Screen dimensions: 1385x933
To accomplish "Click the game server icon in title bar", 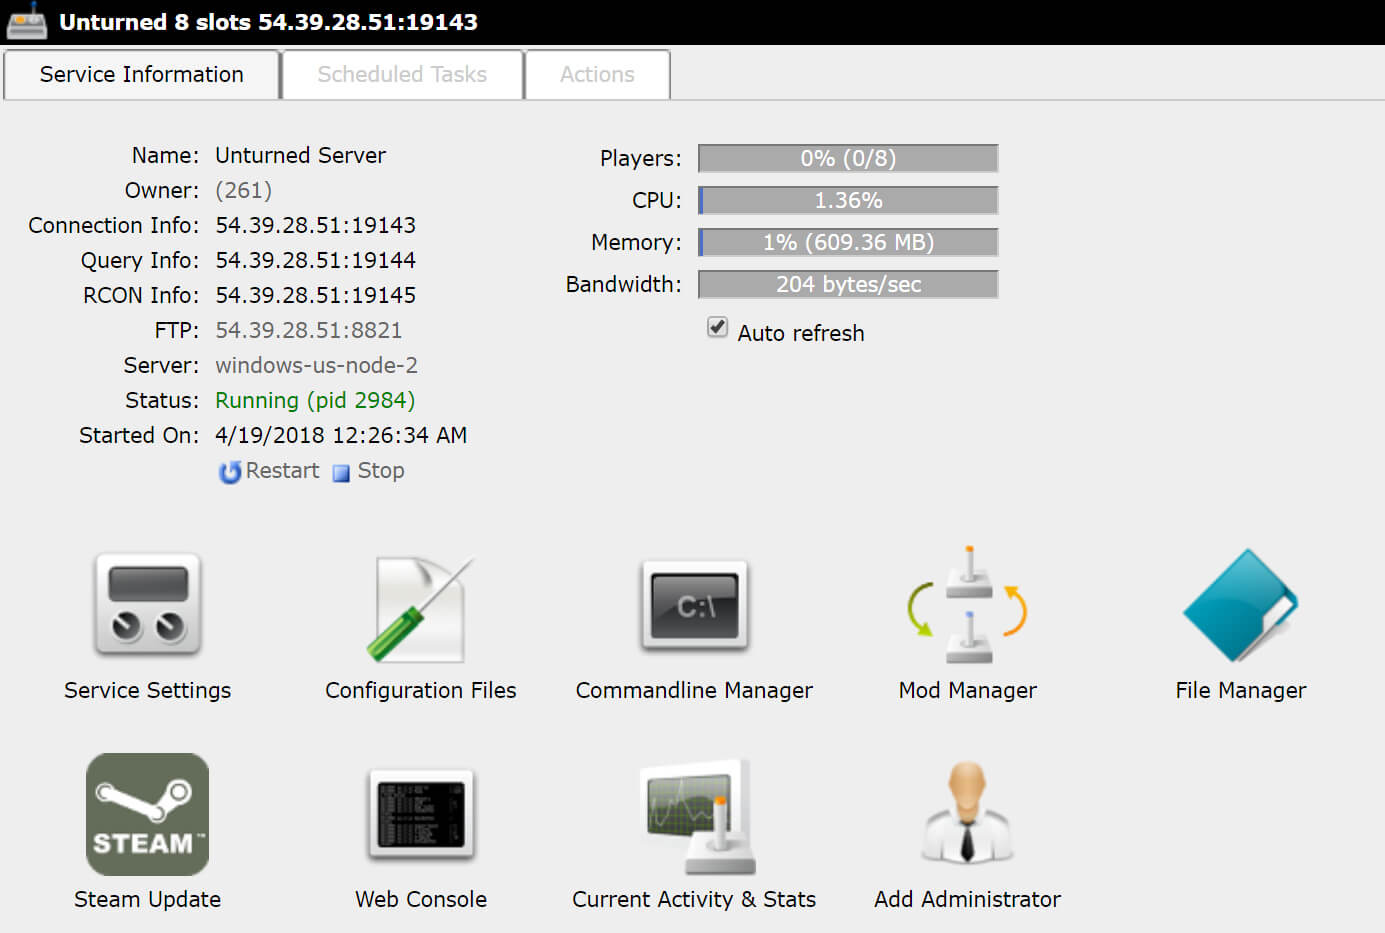I will coord(26,21).
